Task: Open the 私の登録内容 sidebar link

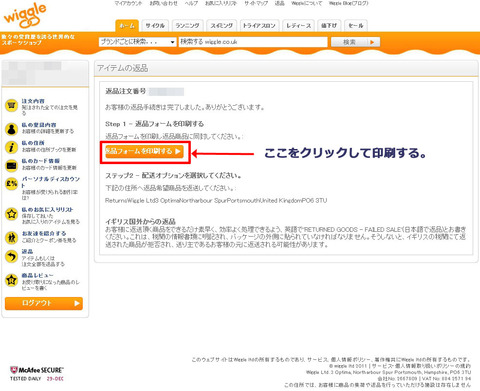Action: [39, 125]
